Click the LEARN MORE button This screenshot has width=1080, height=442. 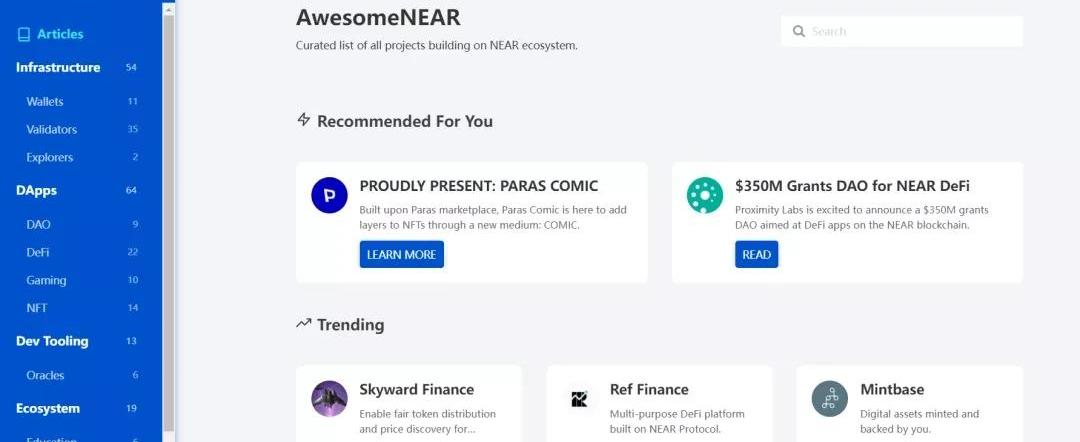pyautogui.click(x=402, y=254)
